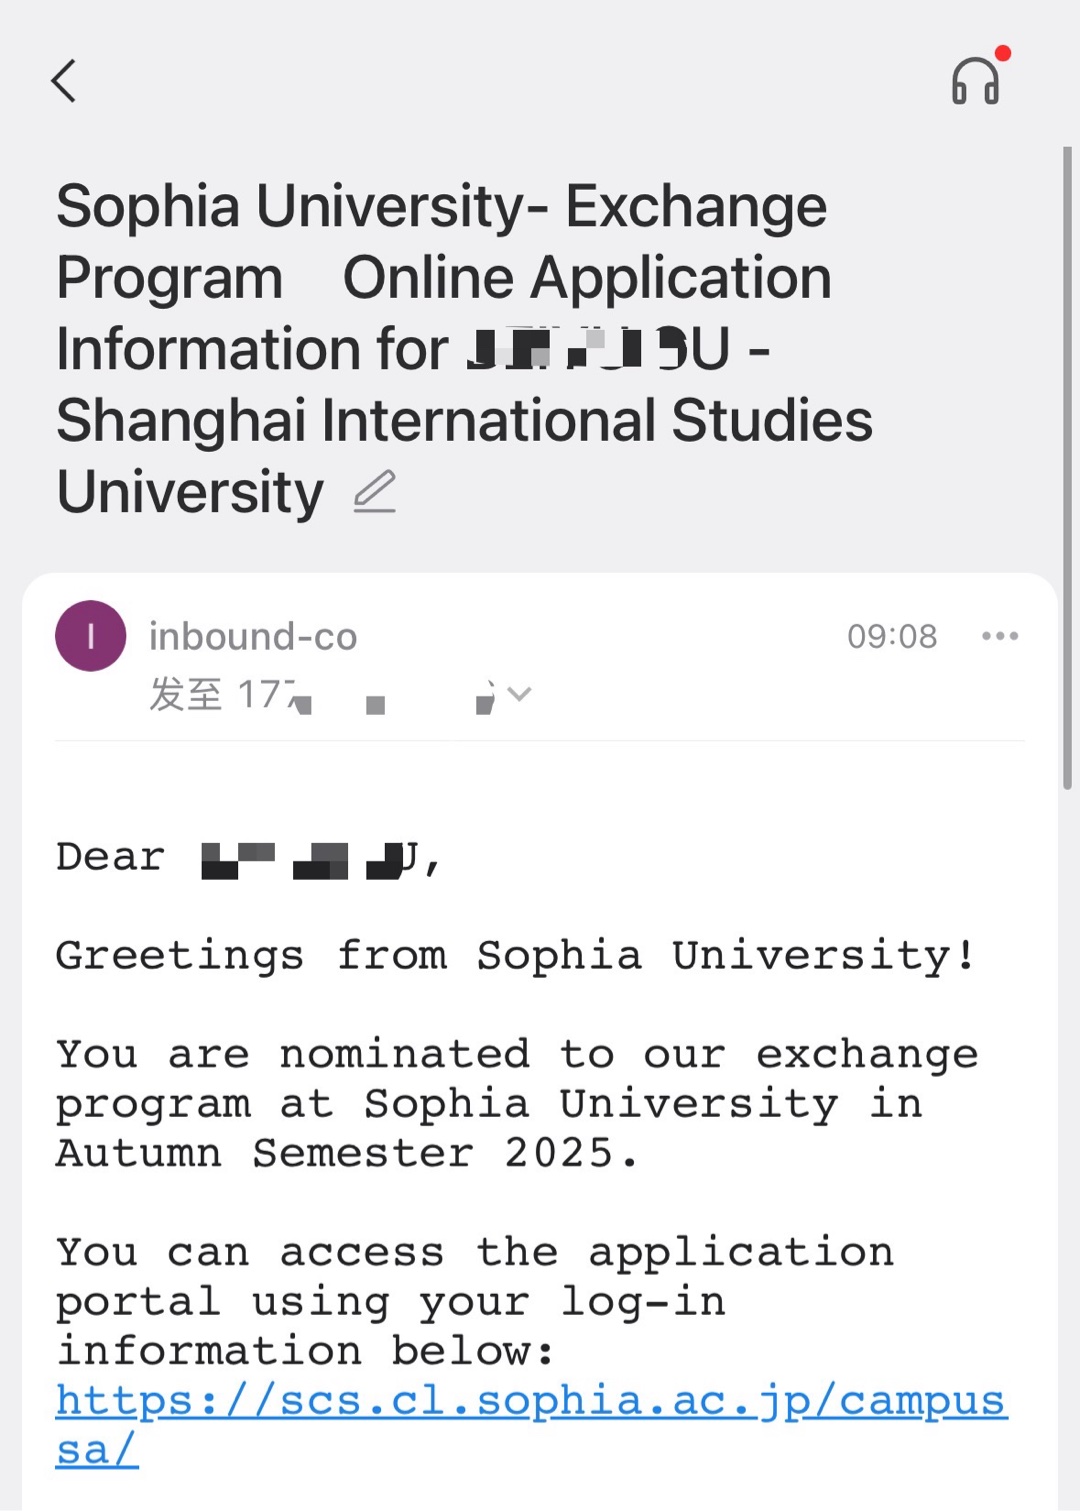Tap the wrapped "sa/" link ending

(97, 1449)
